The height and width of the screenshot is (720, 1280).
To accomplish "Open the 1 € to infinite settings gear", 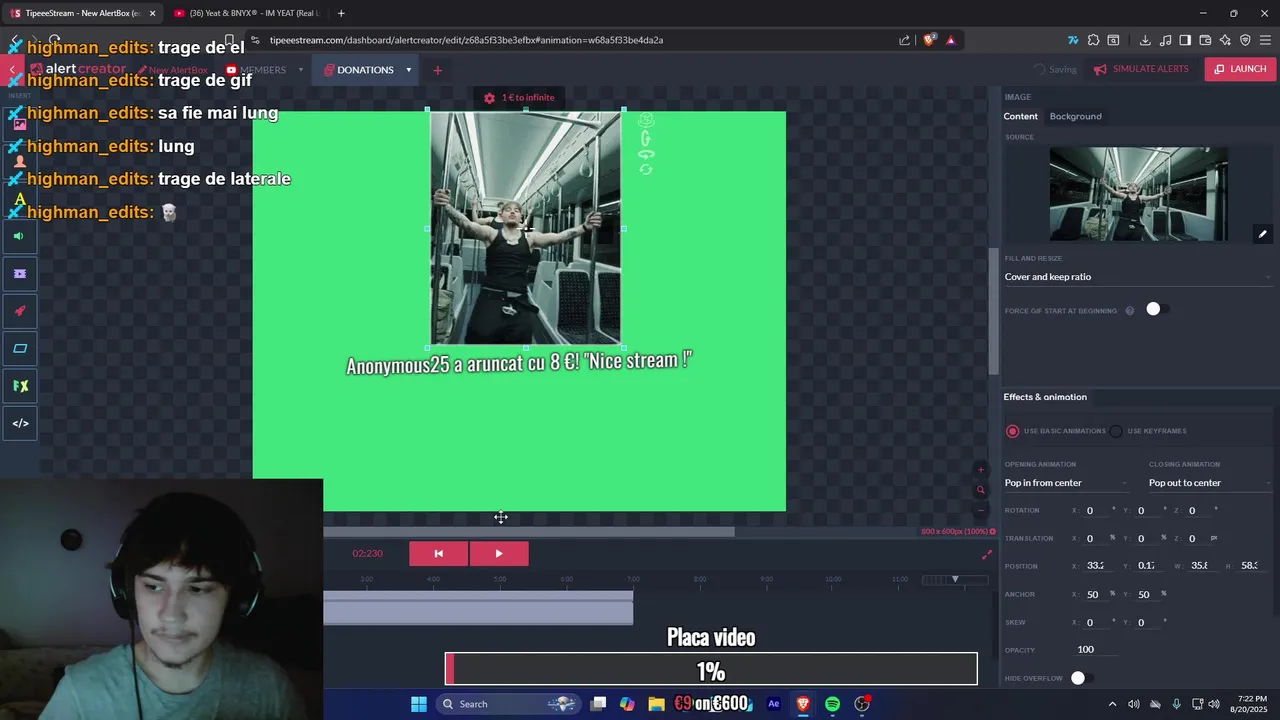I will coord(489,98).
